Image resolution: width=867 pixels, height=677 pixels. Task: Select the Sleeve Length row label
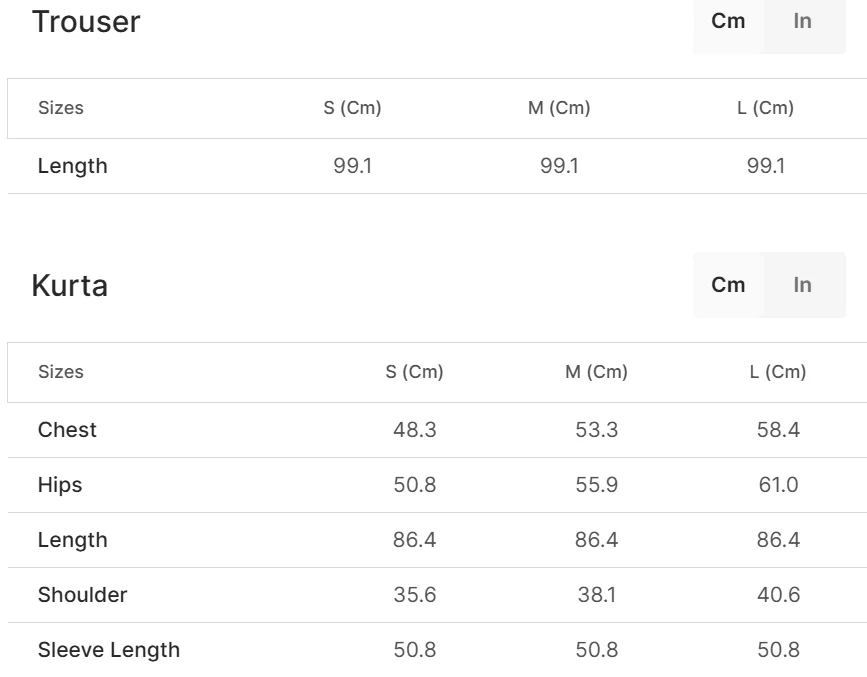point(109,650)
